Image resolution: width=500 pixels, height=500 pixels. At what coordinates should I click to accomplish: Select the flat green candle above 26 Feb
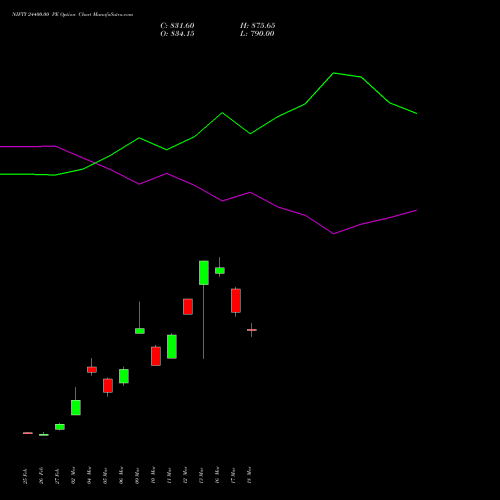[44, 435]
